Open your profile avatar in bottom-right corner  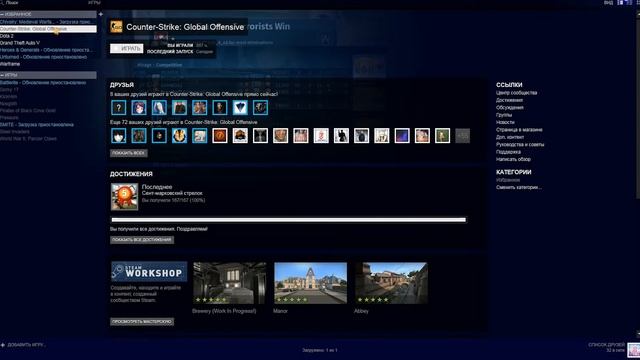click(x=633, y=350)
